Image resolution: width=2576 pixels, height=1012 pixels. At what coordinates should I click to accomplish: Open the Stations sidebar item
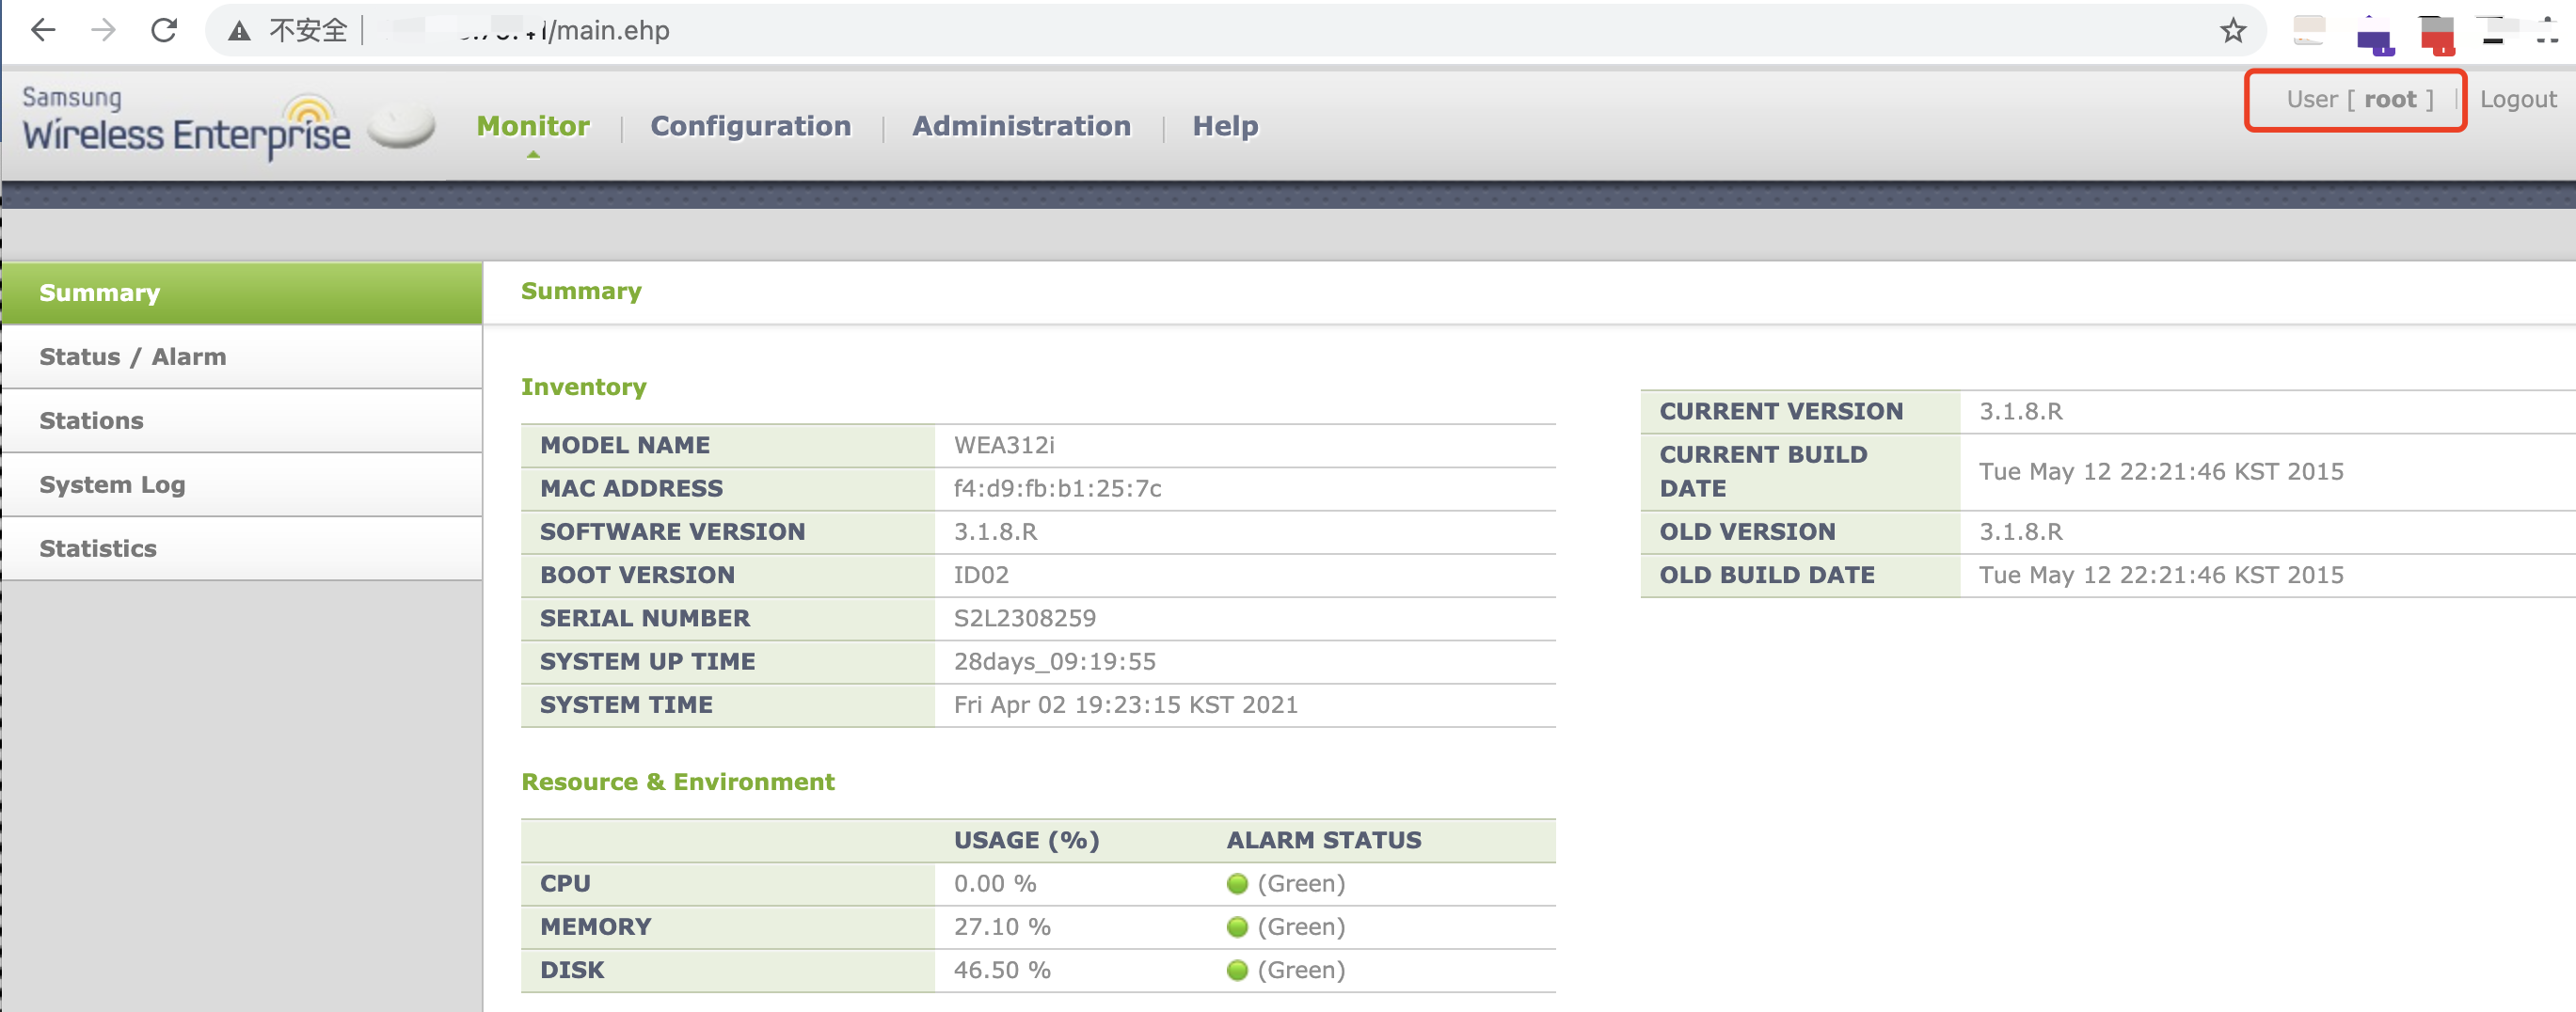click(x=242, y=421)
